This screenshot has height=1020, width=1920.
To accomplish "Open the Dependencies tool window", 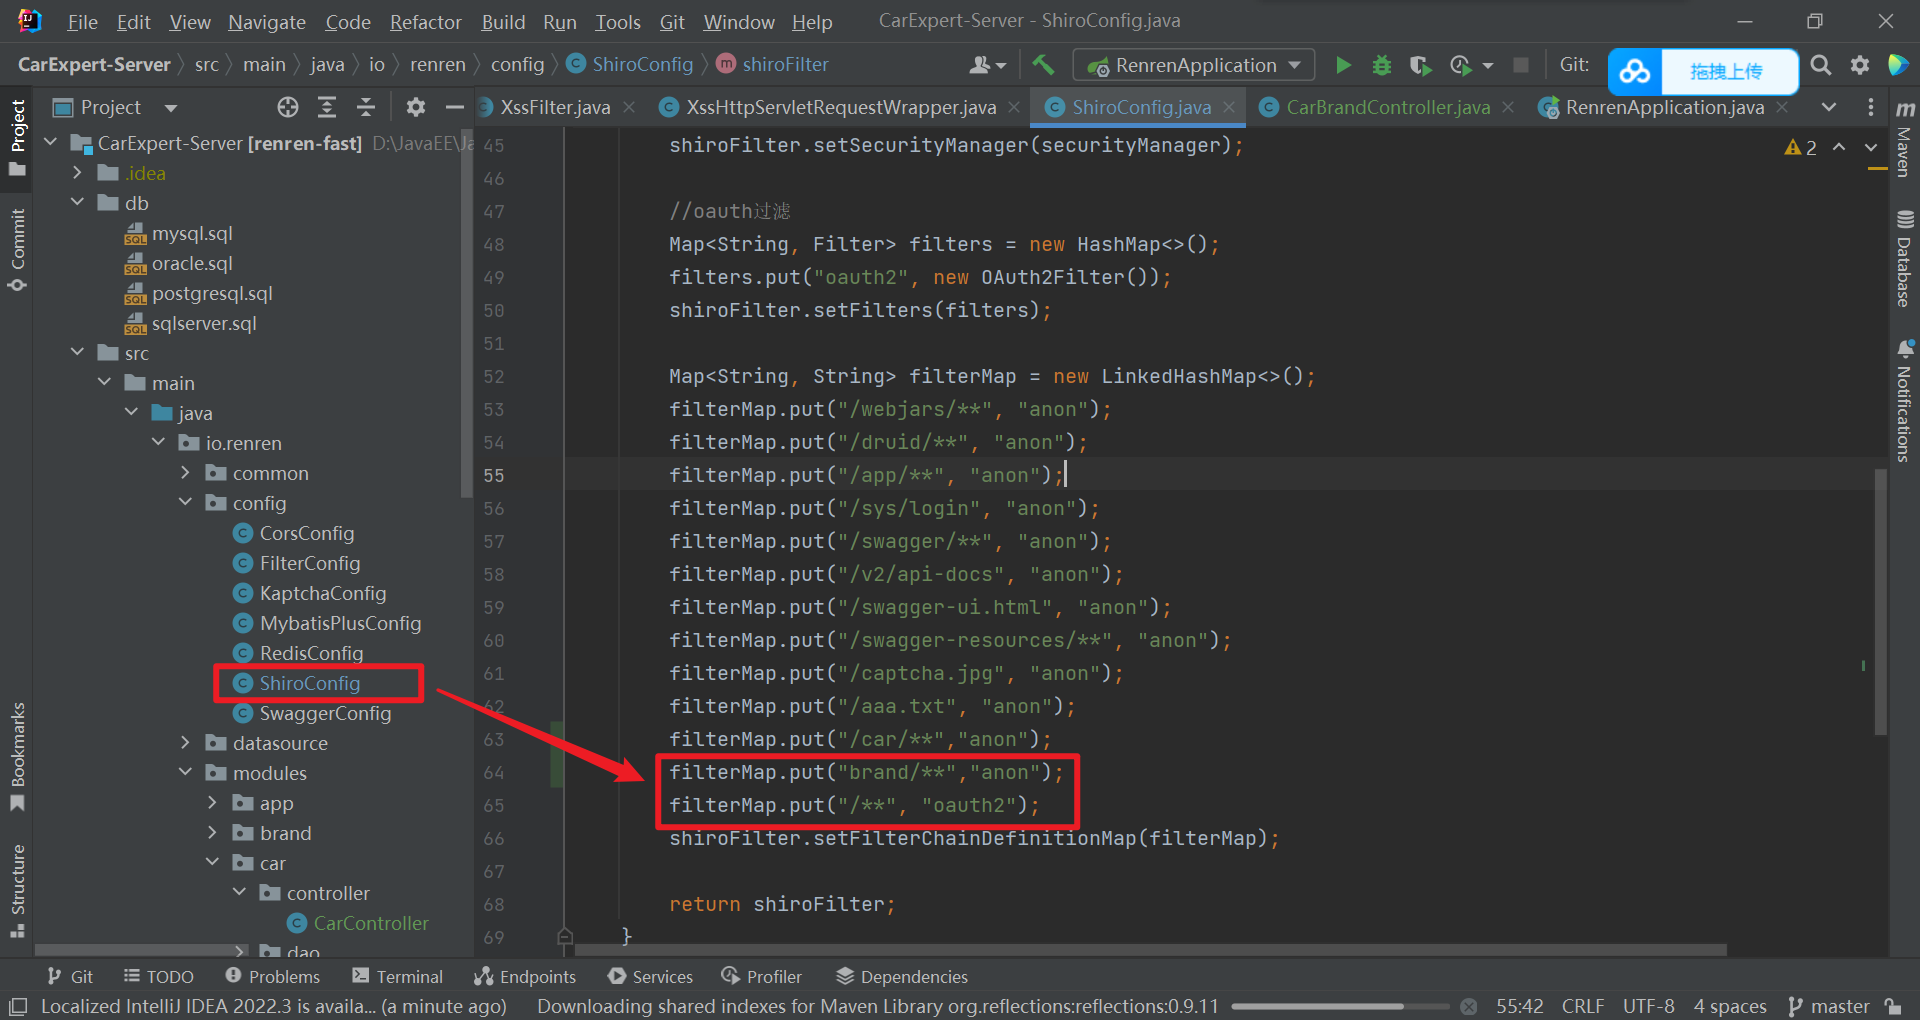I will 902,976.
